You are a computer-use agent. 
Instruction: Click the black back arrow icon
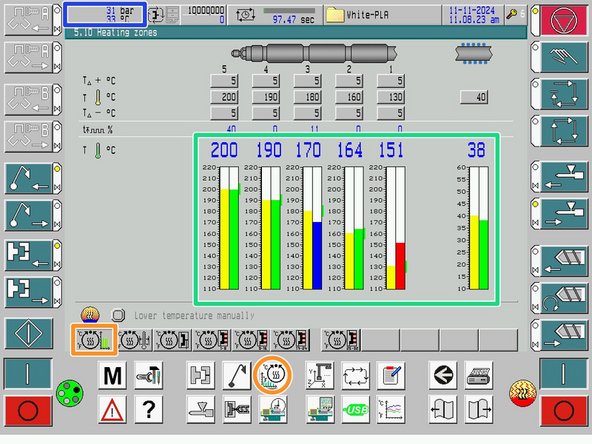(443, 376)
